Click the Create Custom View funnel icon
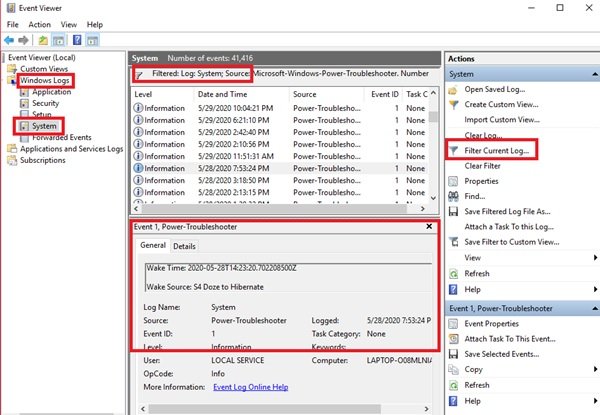 453,104
